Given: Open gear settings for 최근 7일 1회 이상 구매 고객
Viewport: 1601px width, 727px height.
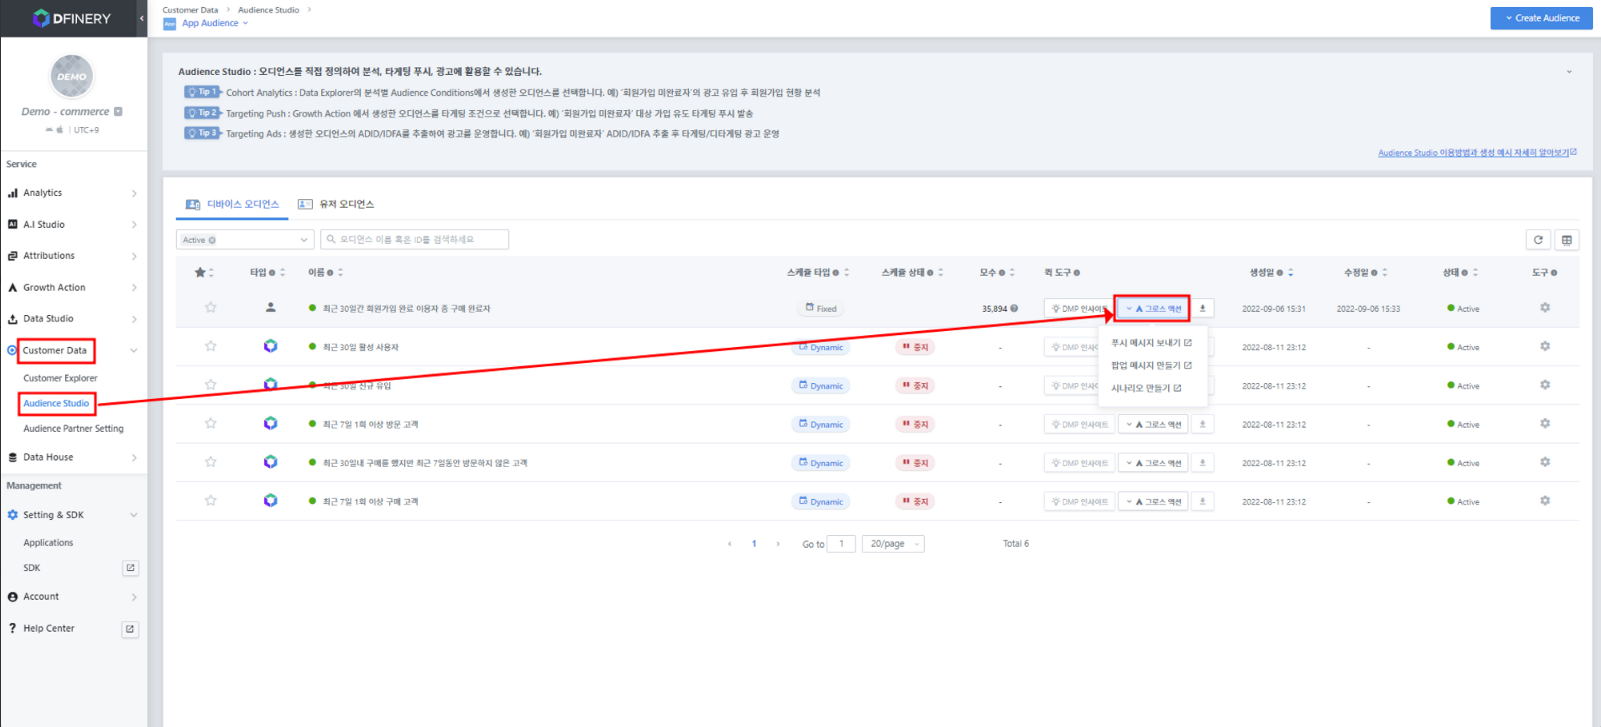Looking at the screenshot, I should click(1545, 501).
